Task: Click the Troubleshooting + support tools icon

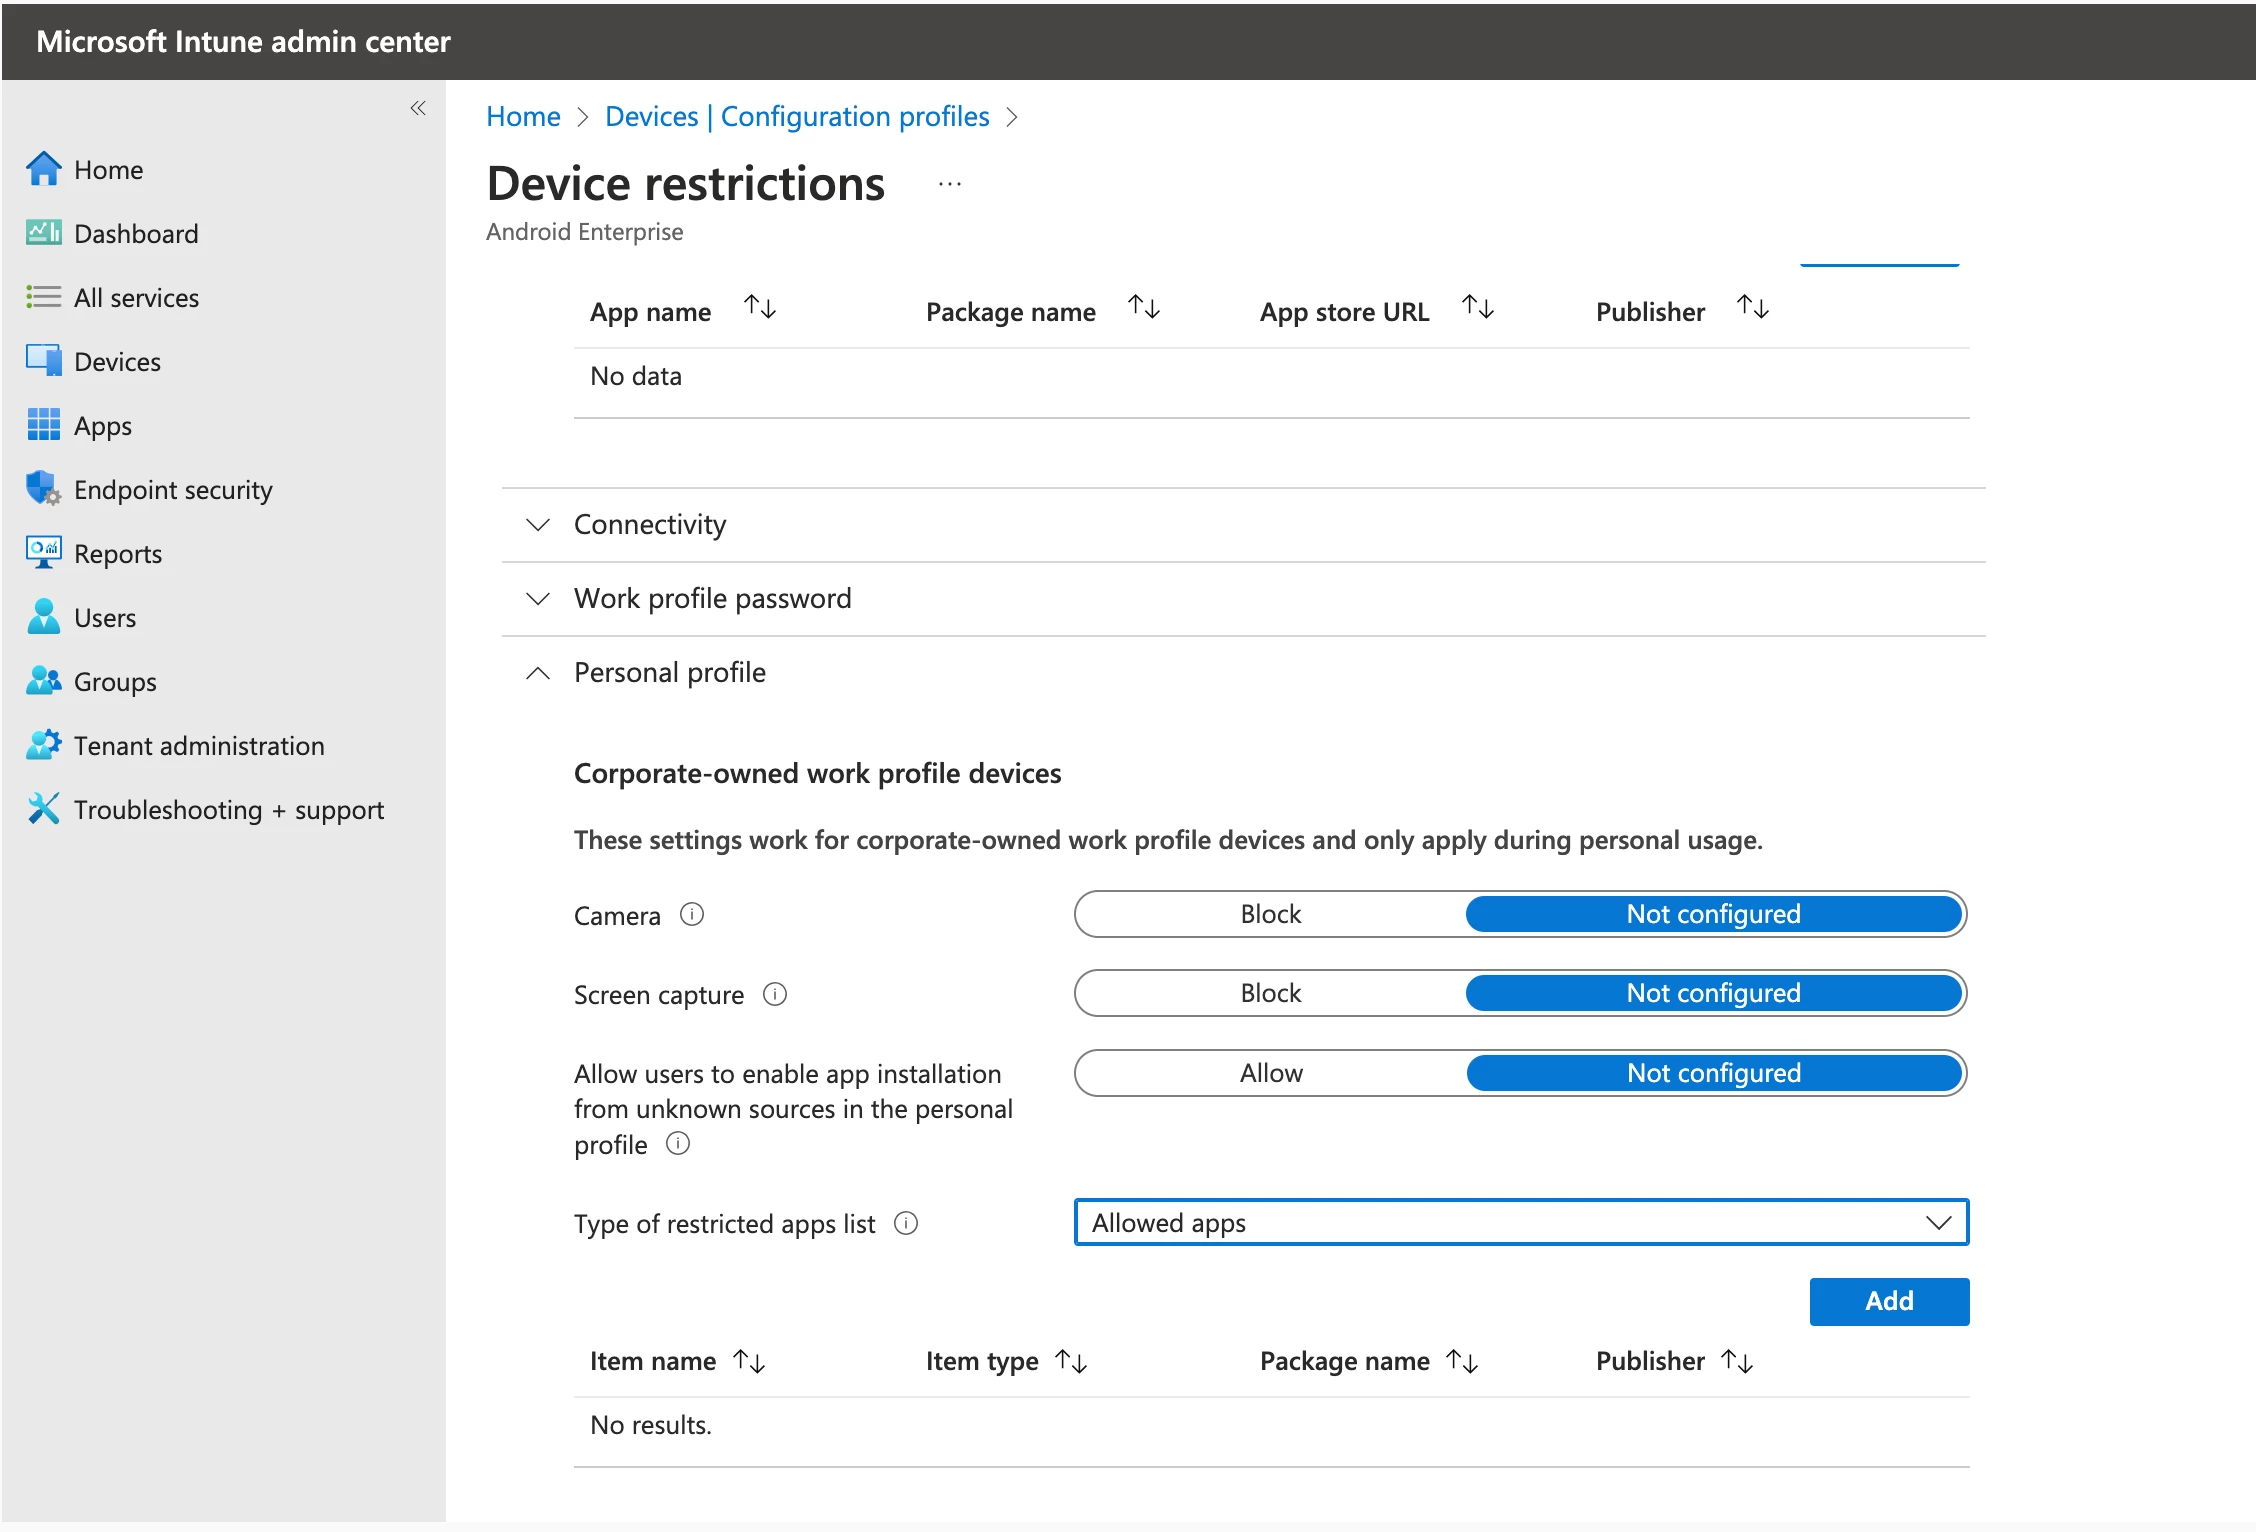Action: 43,809
